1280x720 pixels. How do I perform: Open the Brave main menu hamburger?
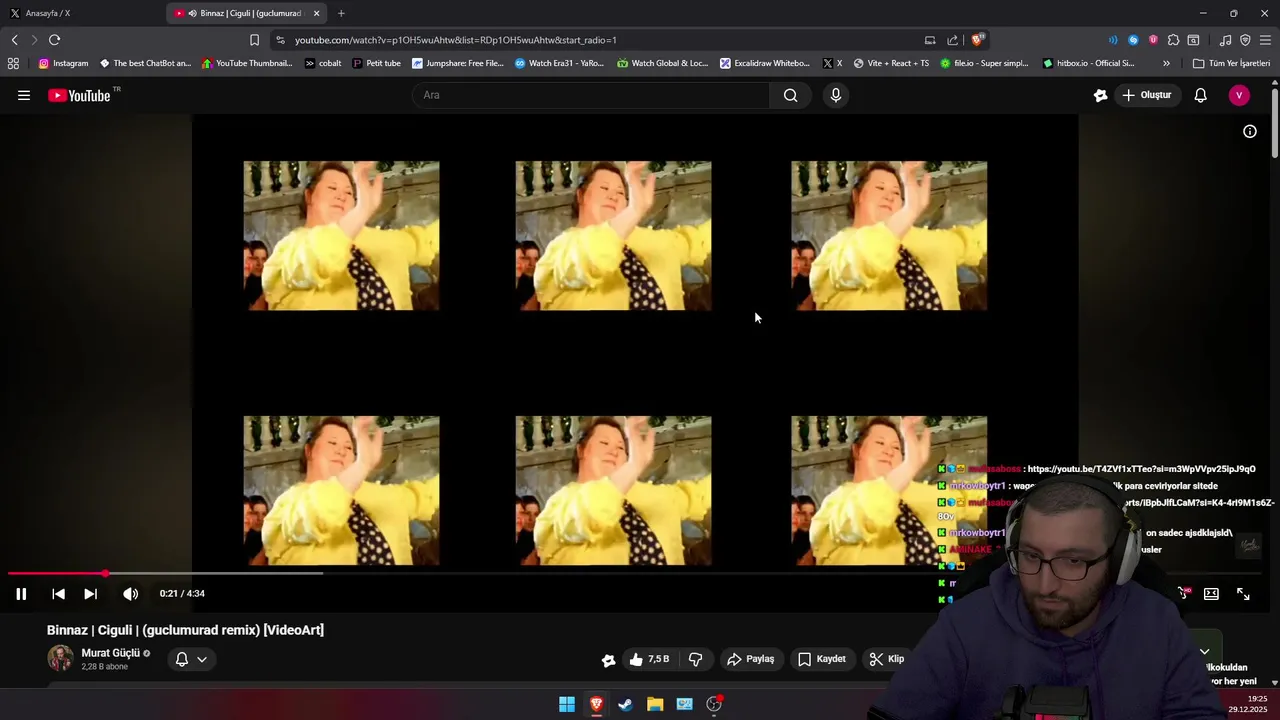(1265, 40)
